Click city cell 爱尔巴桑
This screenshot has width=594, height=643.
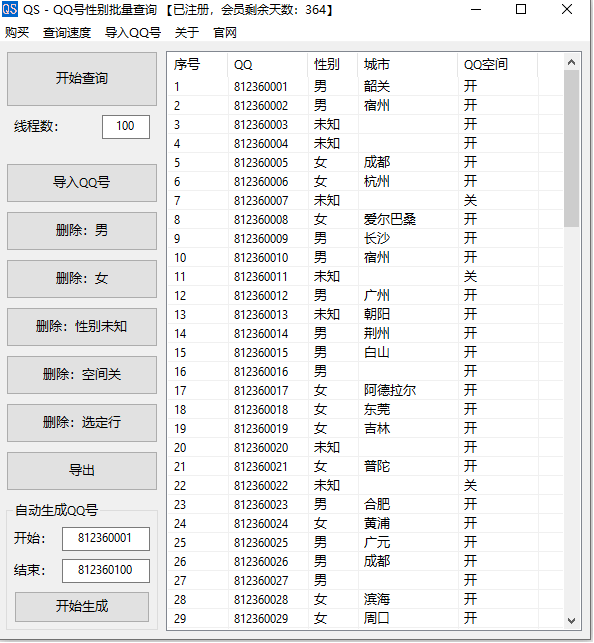(389, 220)
